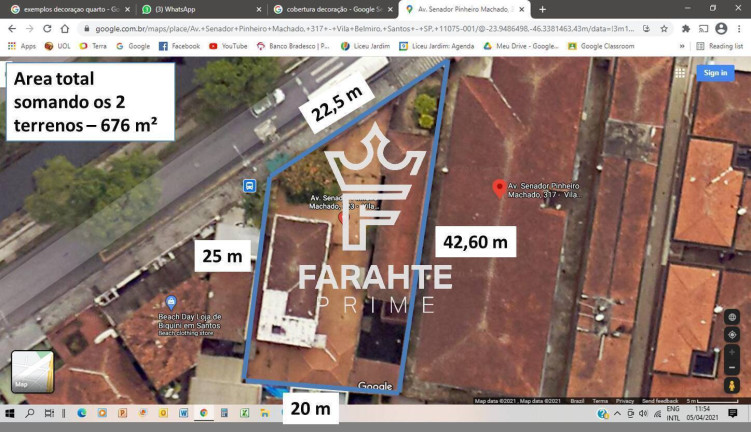The image size is (751, 432).
Task: Open a new browser tab
Action: coord(542,9)
